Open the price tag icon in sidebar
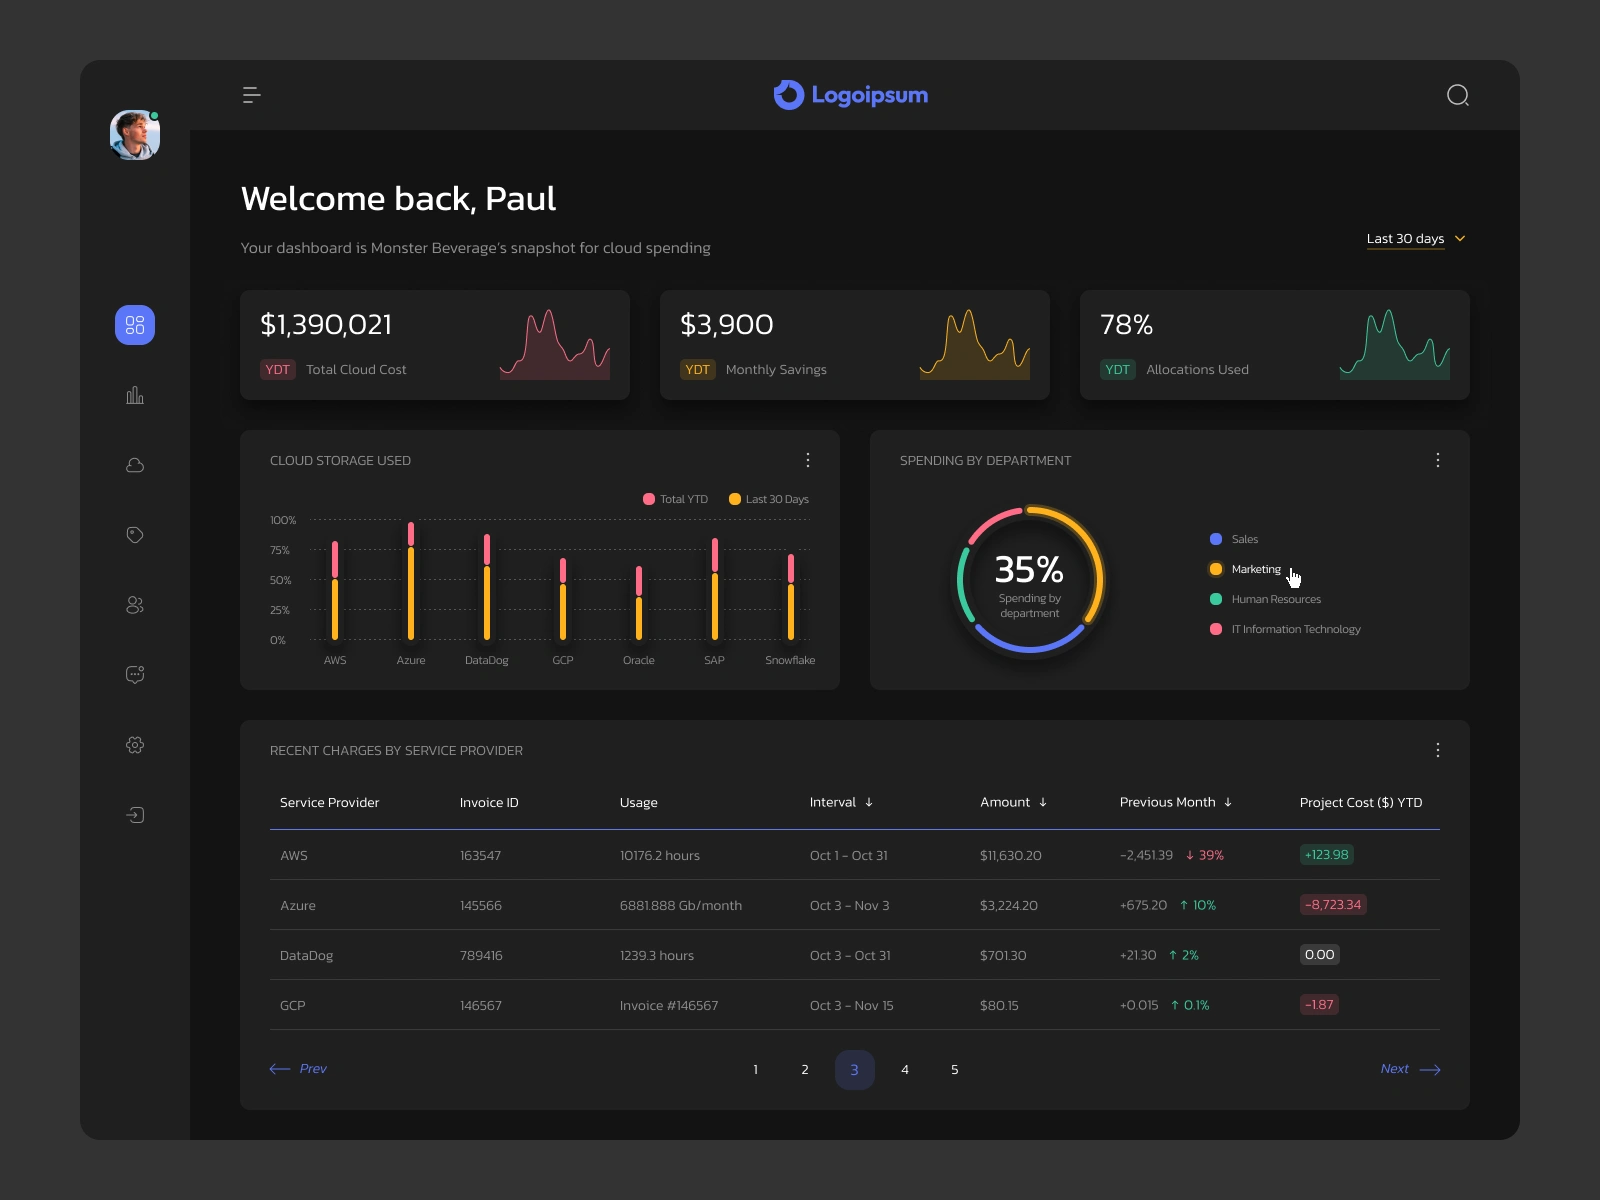This screenshot has height=1200, width=1600. [135, 535]
